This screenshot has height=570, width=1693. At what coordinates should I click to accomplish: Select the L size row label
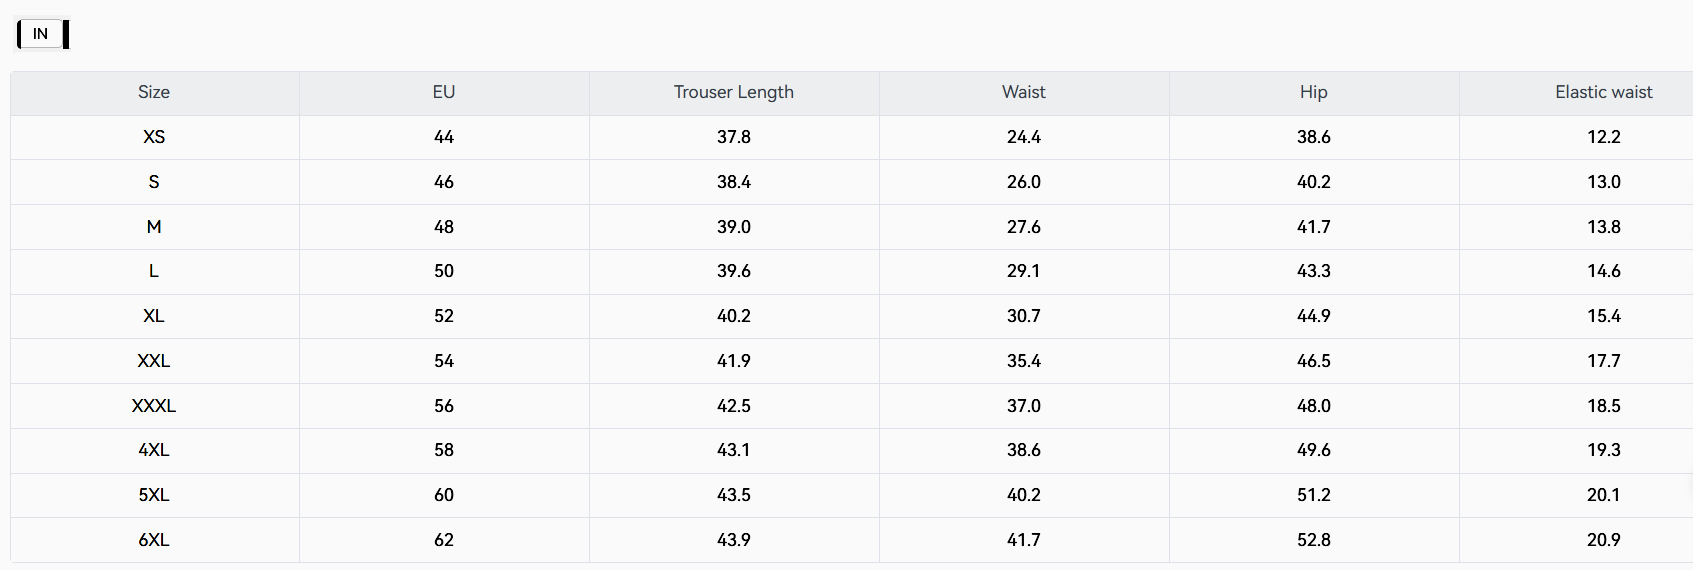click(x=154, y=271)
